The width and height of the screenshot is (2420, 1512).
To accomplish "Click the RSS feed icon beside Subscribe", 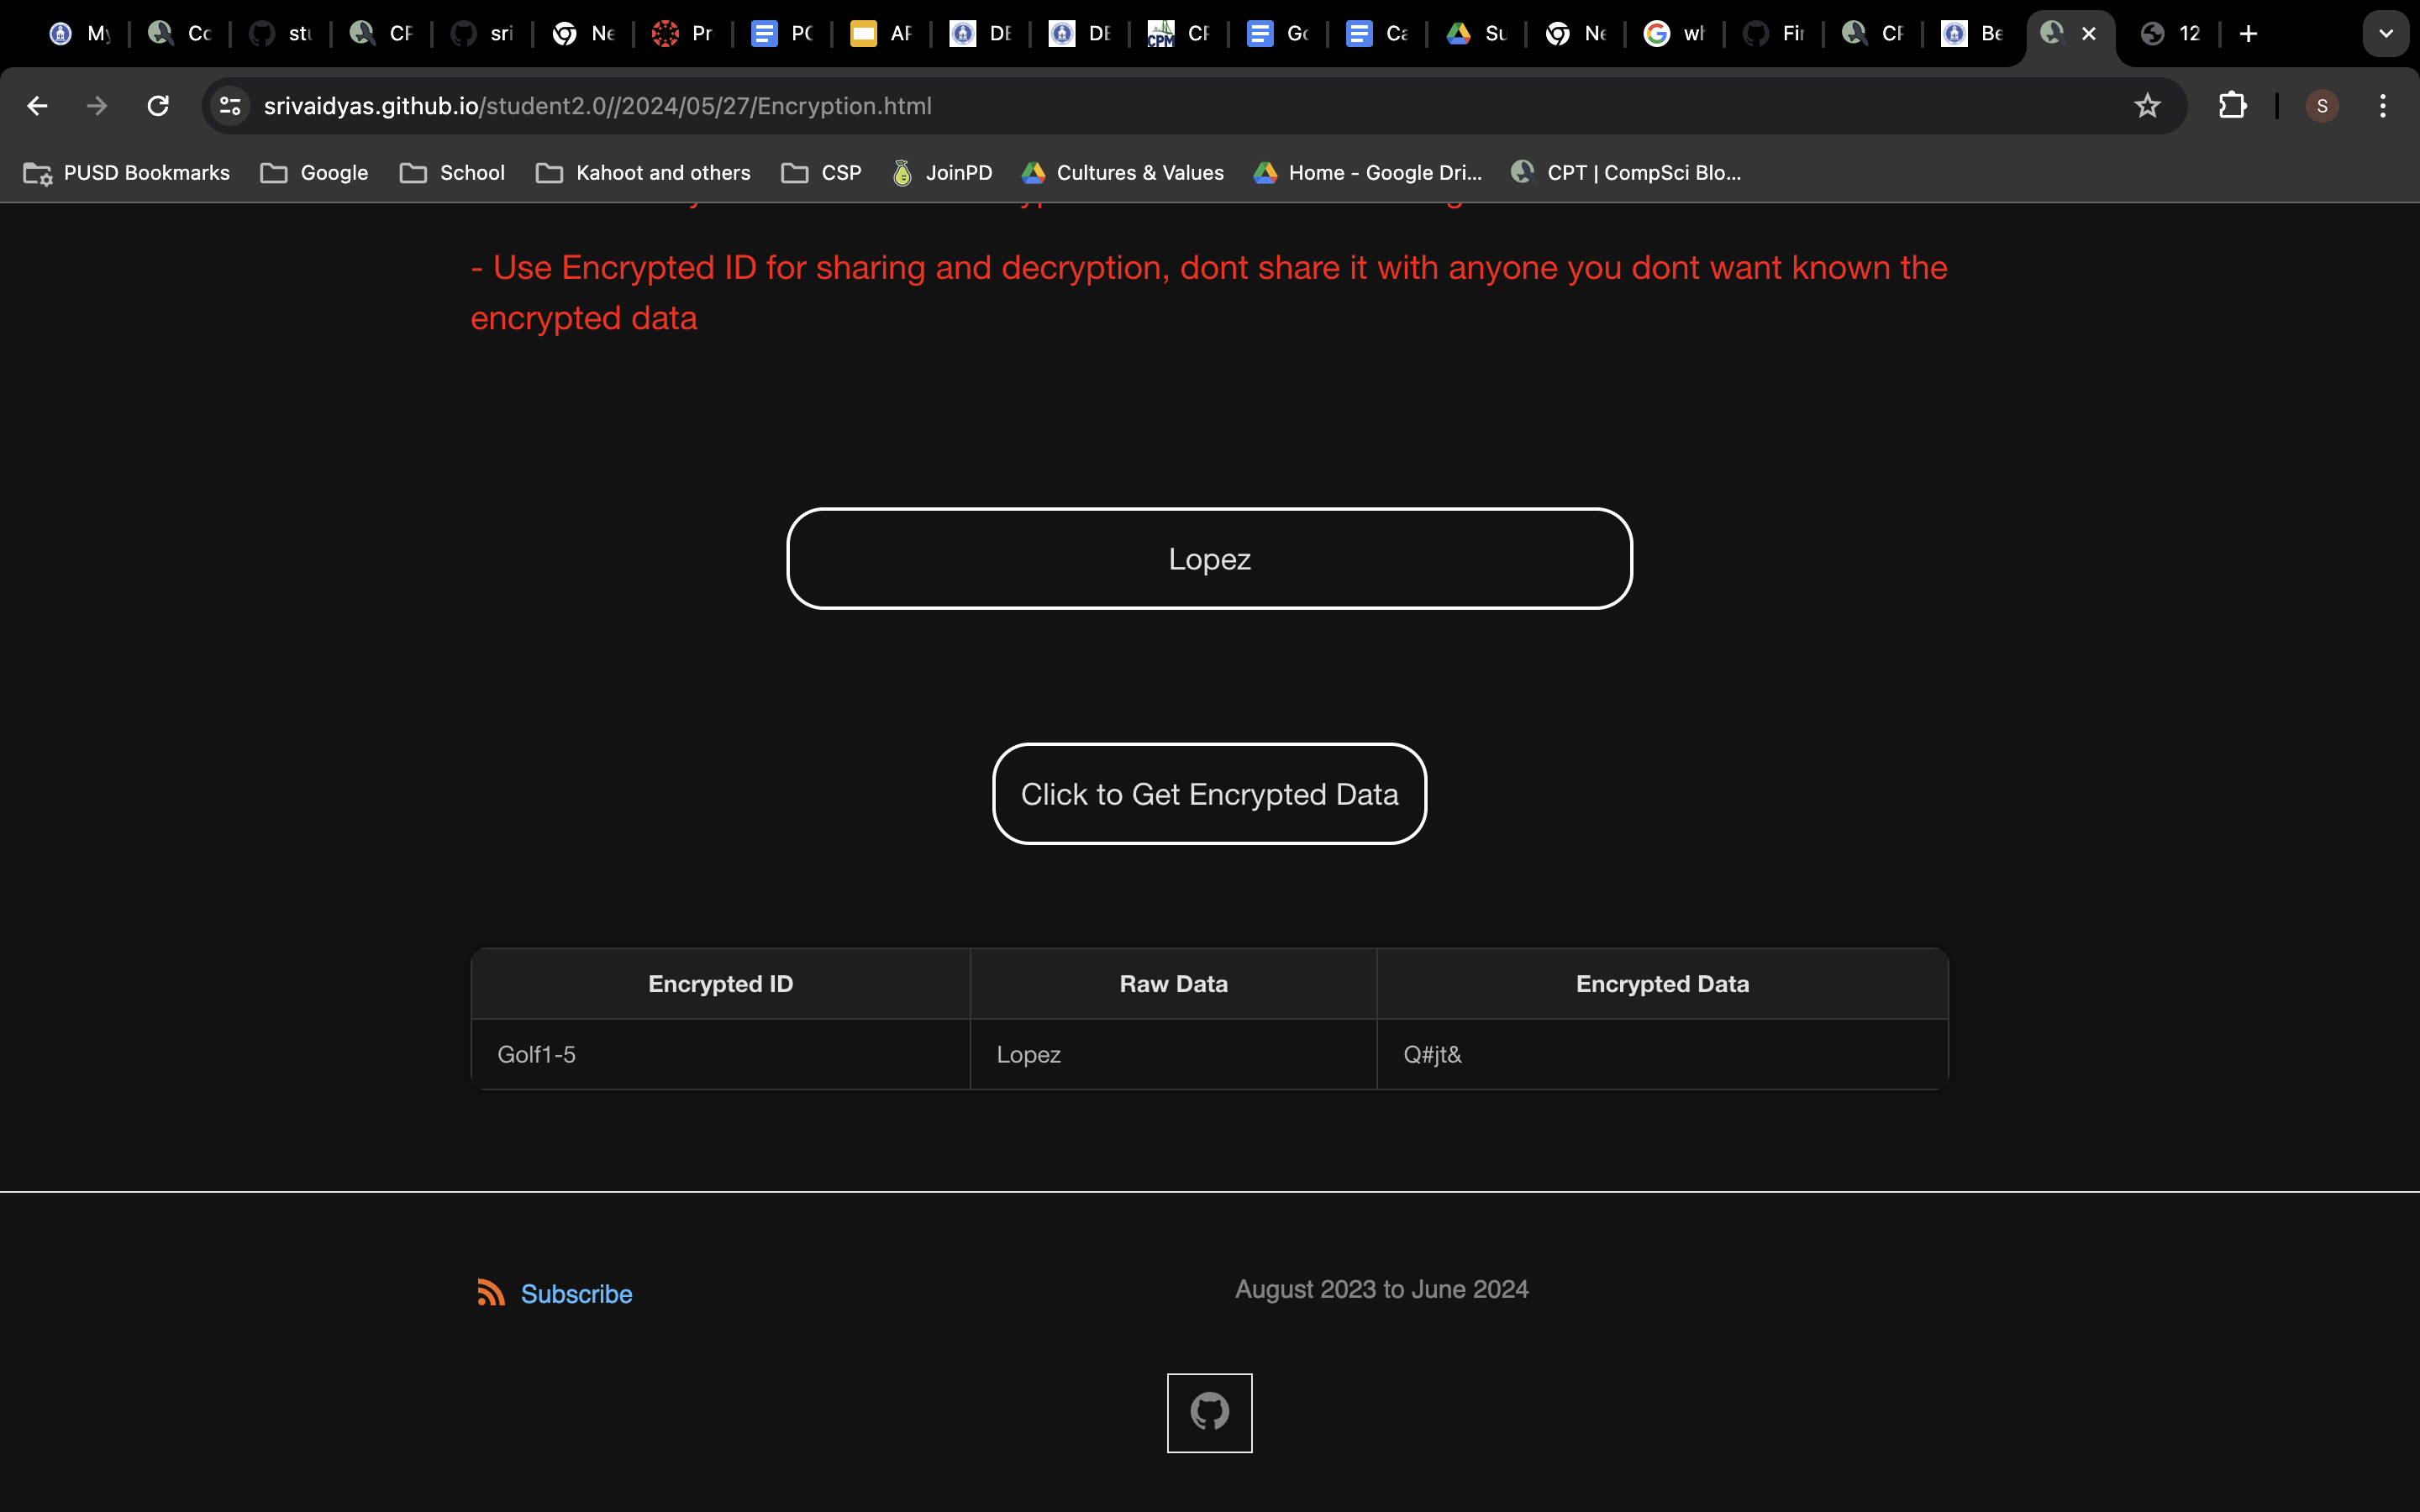I will 490,1293.
